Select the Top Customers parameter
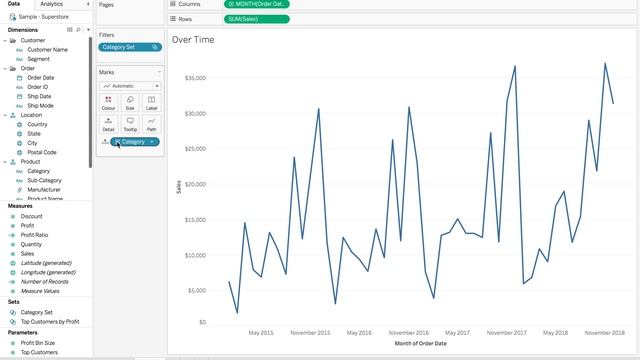 coord(39,353)
